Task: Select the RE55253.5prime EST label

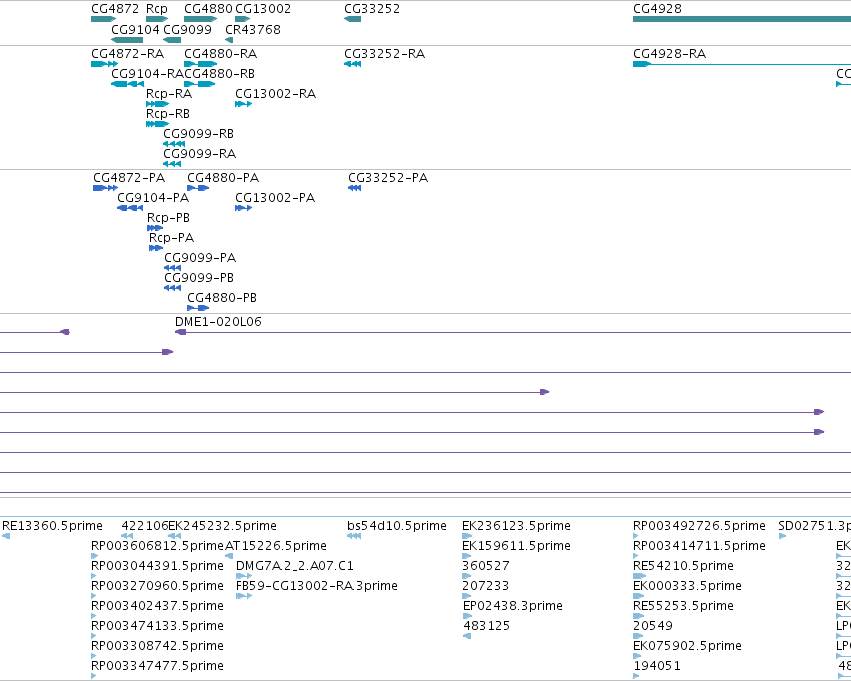Action: click(x=683, y=607)
